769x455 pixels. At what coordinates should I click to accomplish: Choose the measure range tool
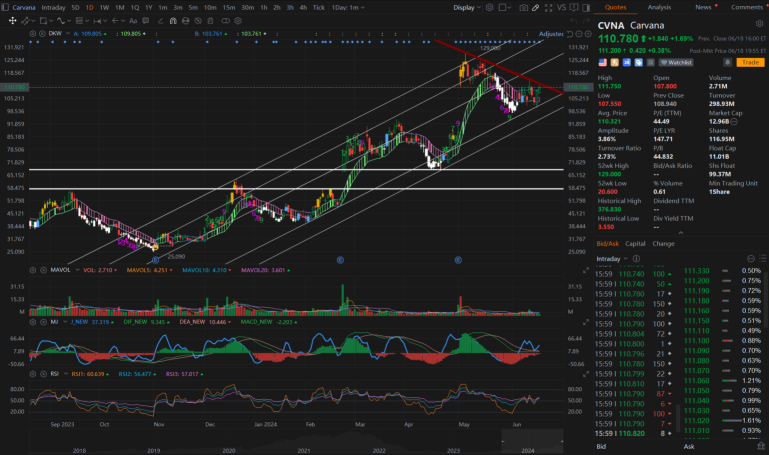(97, 21)
